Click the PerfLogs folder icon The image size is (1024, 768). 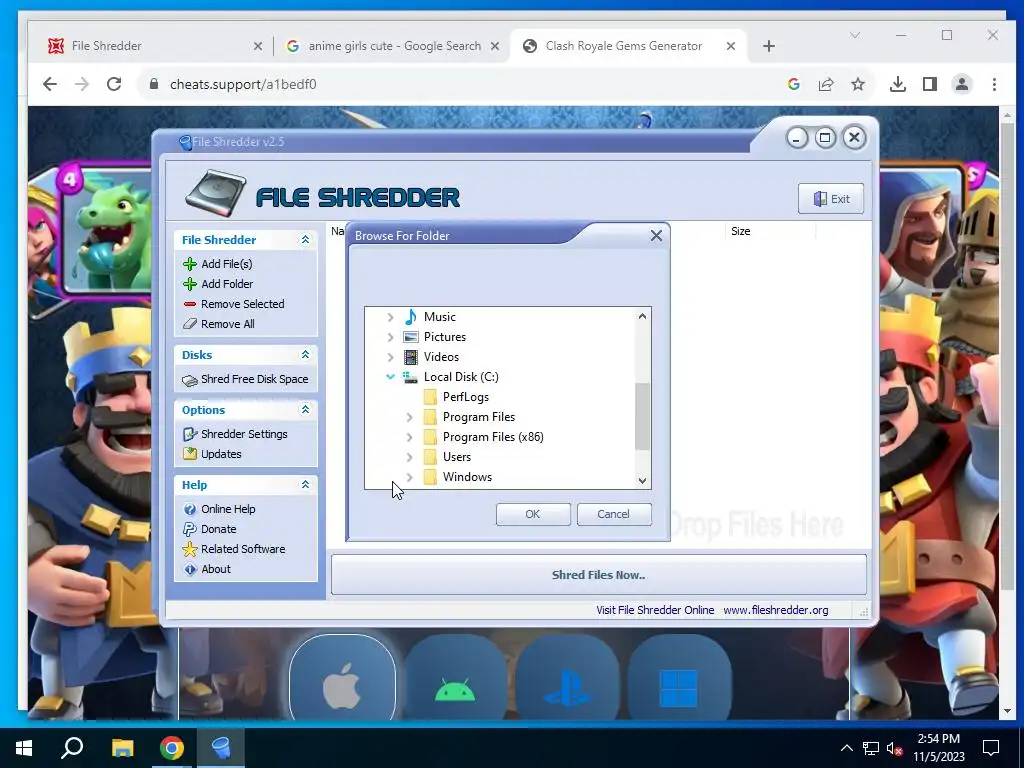430,397
